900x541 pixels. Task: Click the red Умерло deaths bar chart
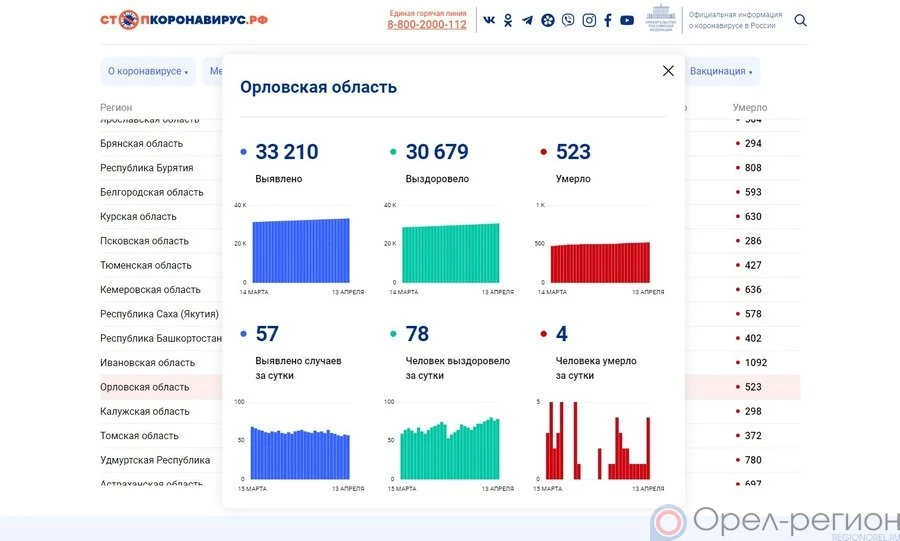click(600, 262)
